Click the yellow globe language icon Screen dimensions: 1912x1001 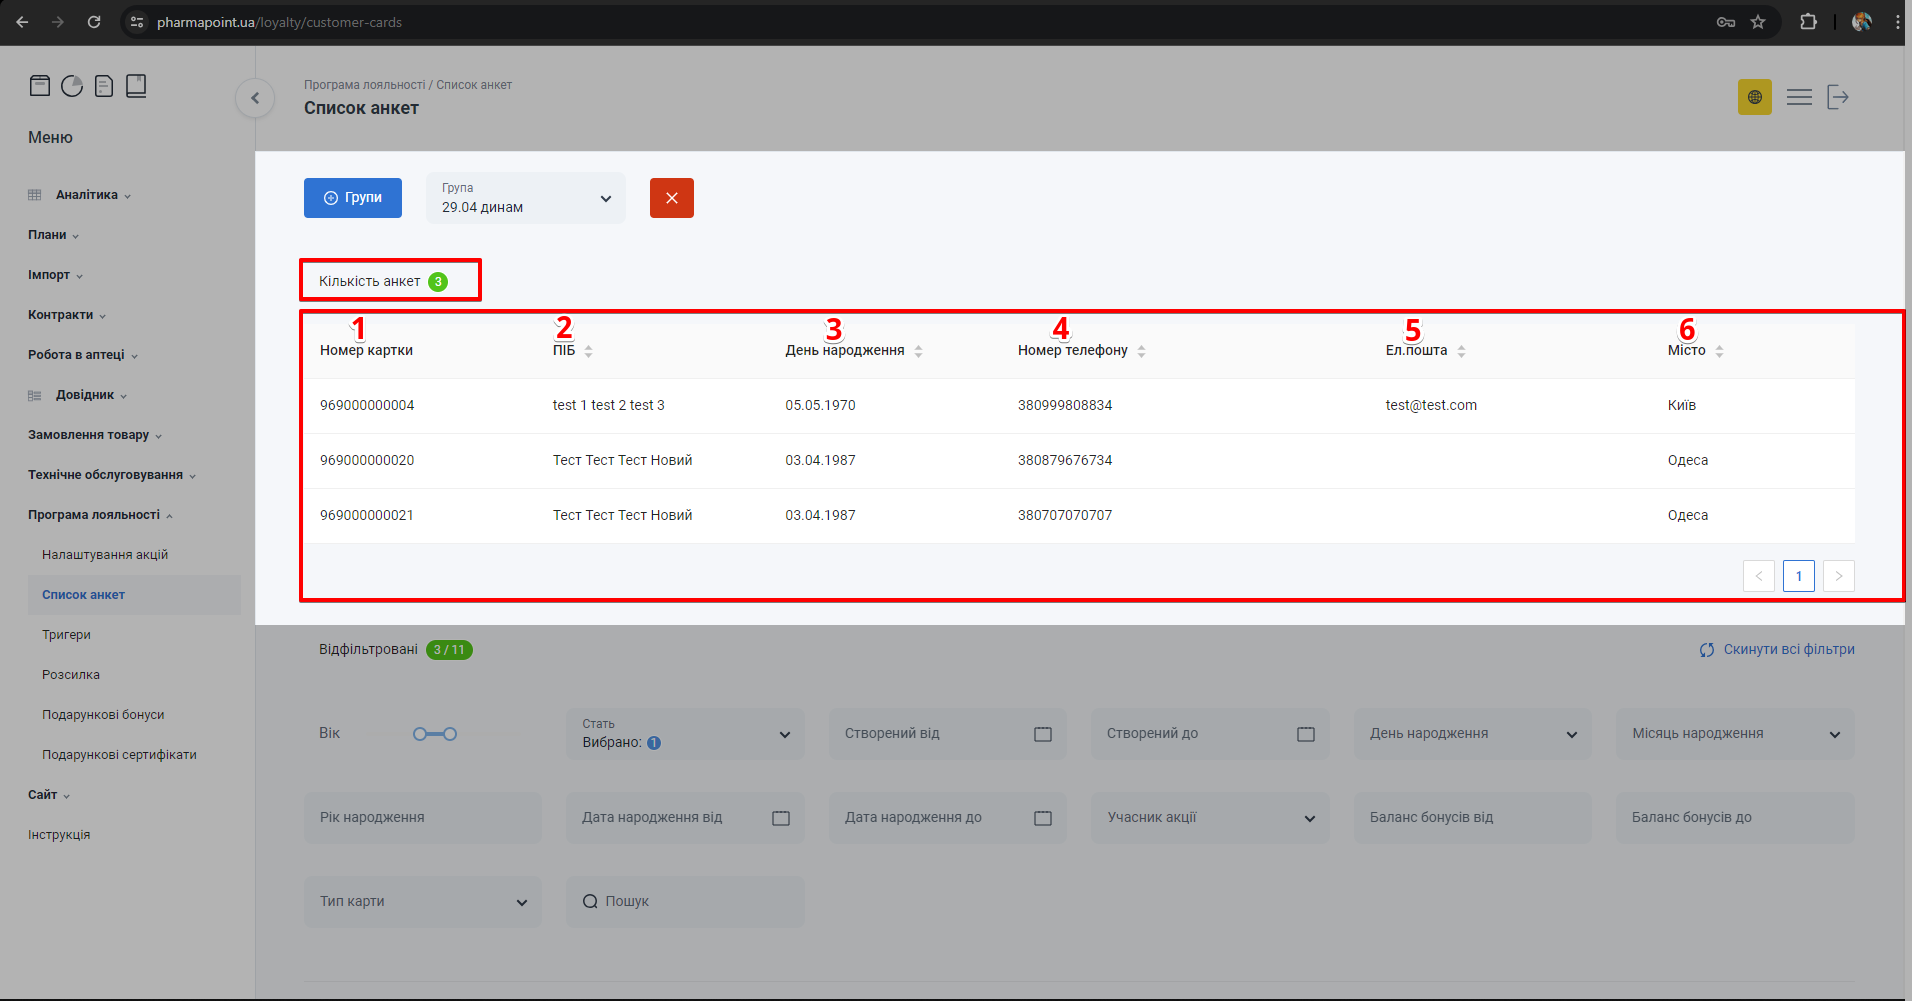[x=1754, y=97]
